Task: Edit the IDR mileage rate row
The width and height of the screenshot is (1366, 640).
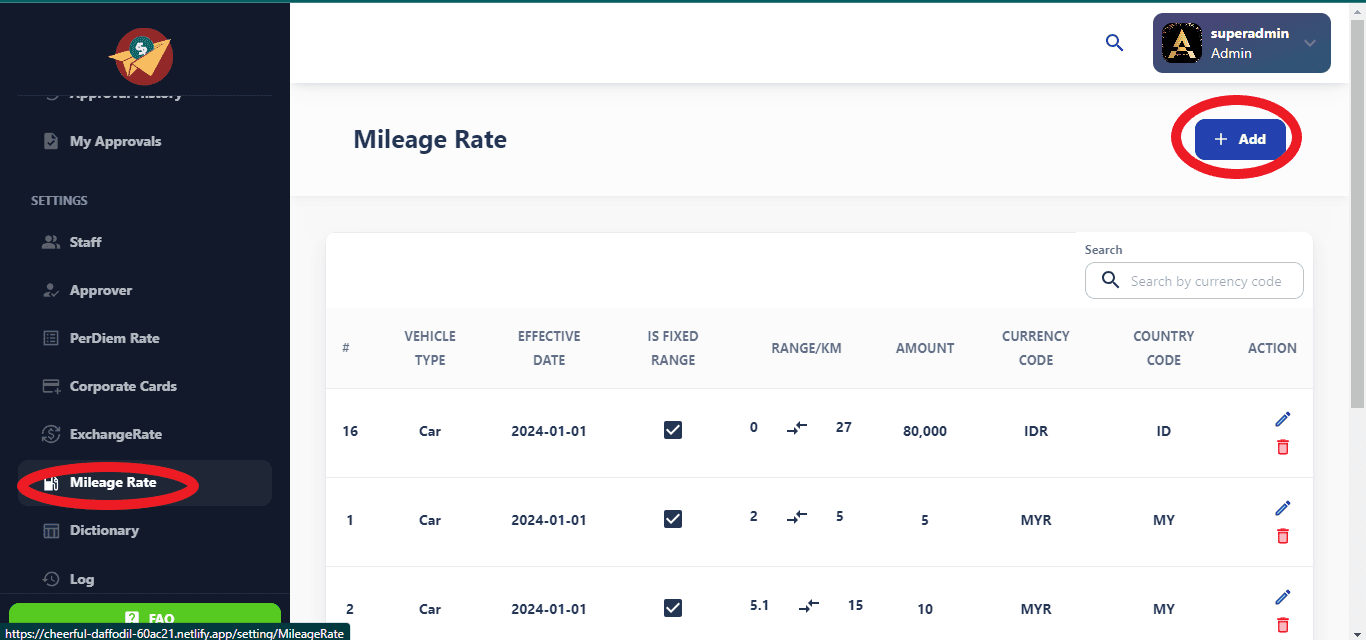Action: click(x=1283, y=418)
